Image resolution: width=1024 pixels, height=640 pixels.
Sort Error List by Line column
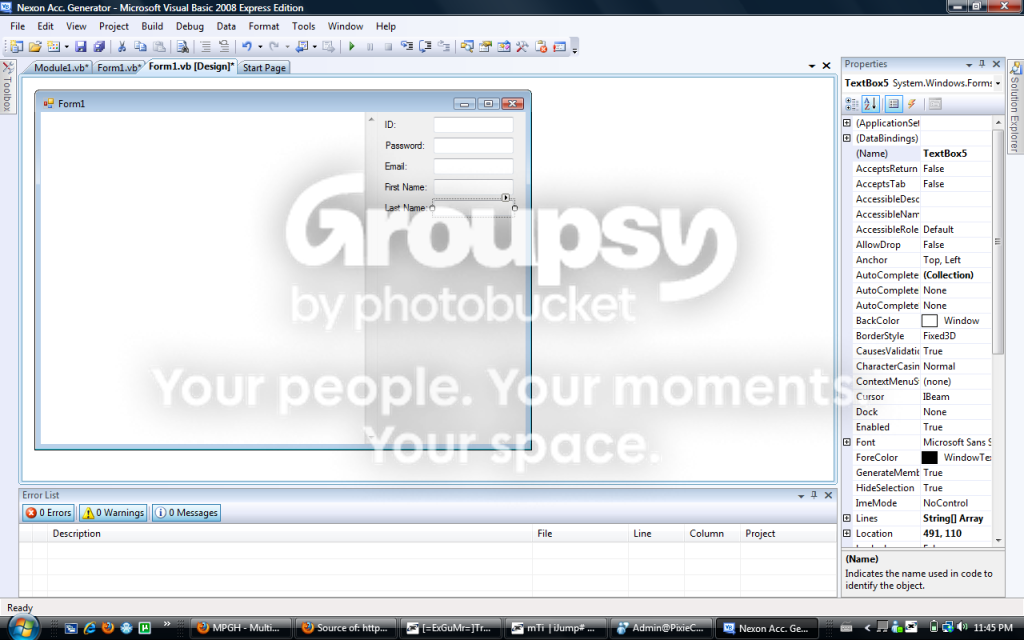[x=656, y=534]
